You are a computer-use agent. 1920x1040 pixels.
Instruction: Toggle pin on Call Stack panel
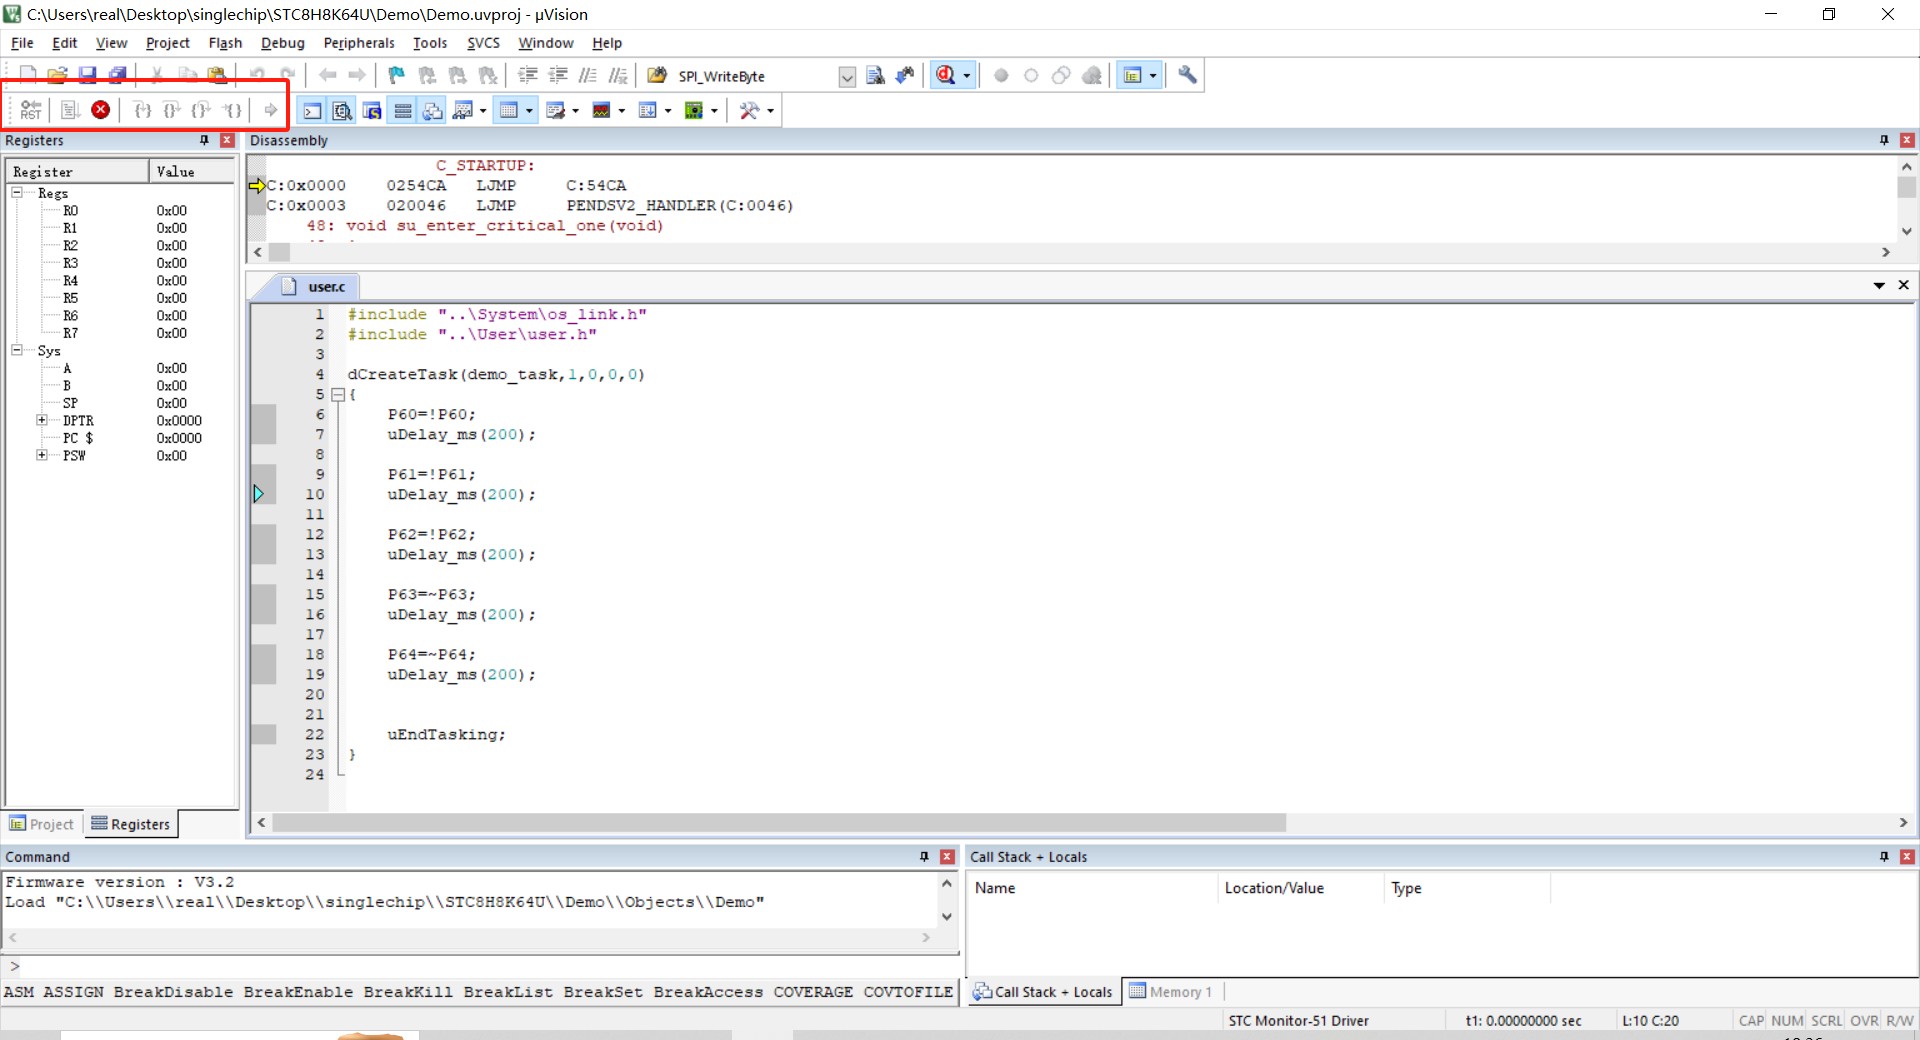(x=1884, y=857)
